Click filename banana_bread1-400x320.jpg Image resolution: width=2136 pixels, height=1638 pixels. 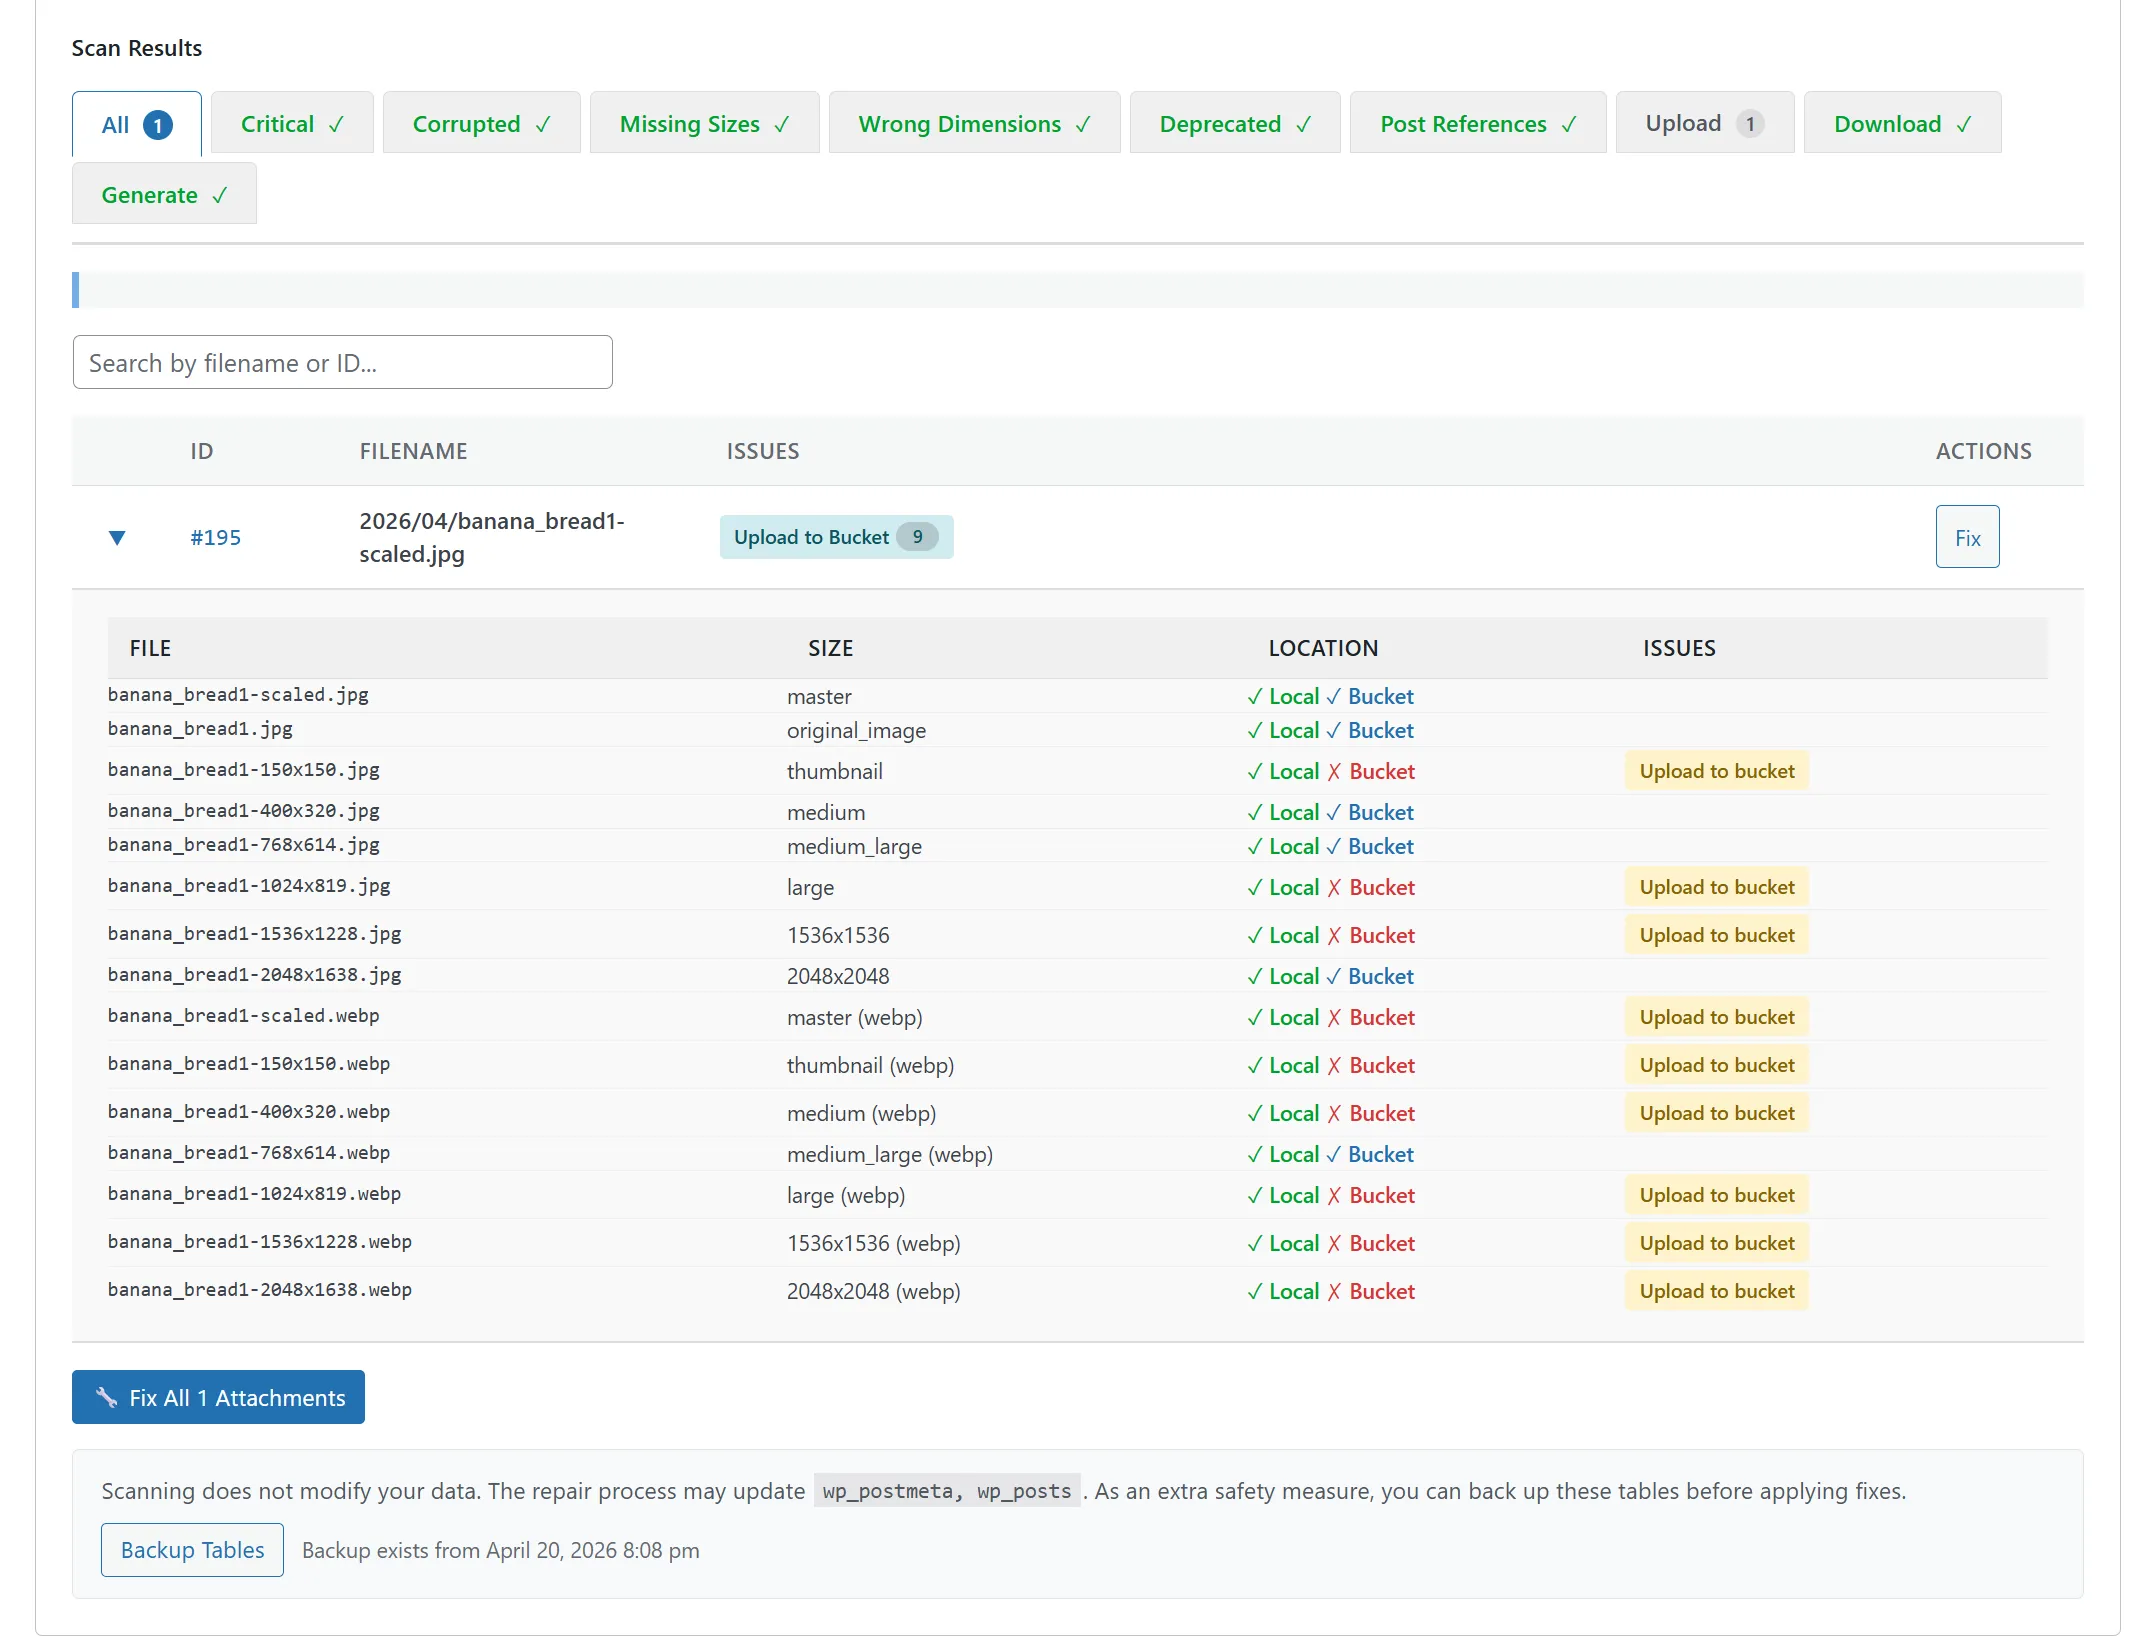[244, 811]
